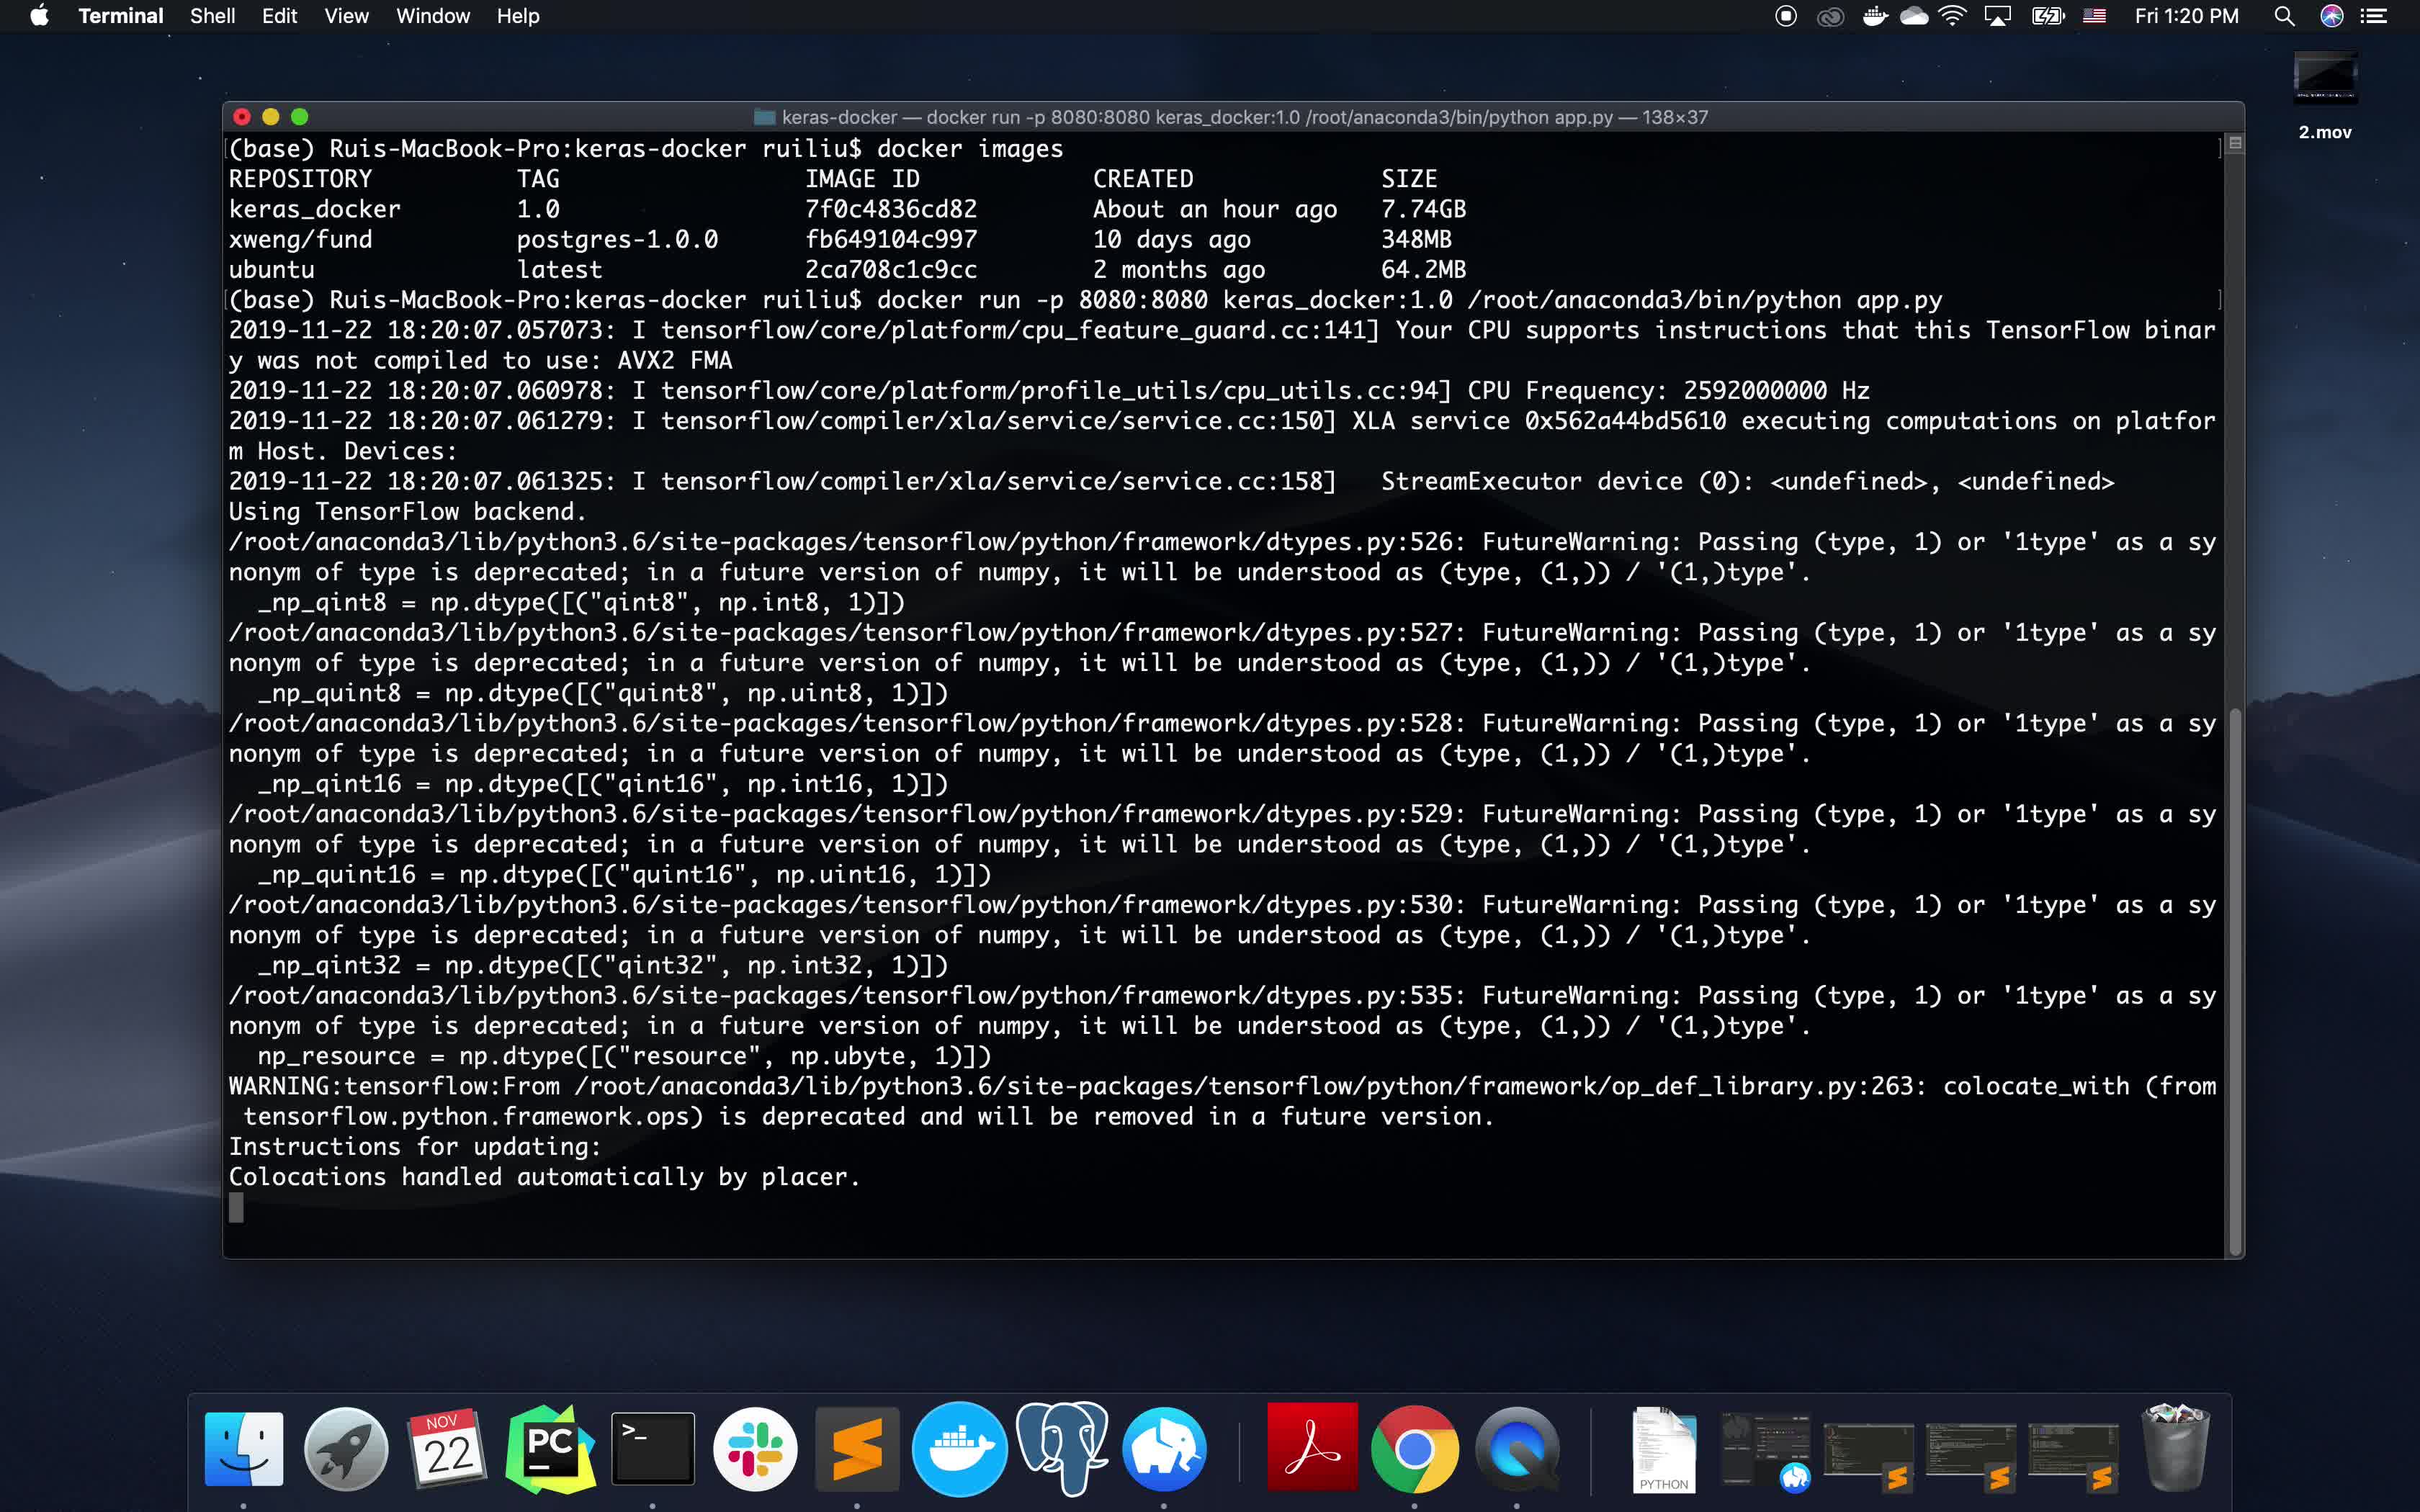Open Finder from the dock

click(x=243, y=1449)
